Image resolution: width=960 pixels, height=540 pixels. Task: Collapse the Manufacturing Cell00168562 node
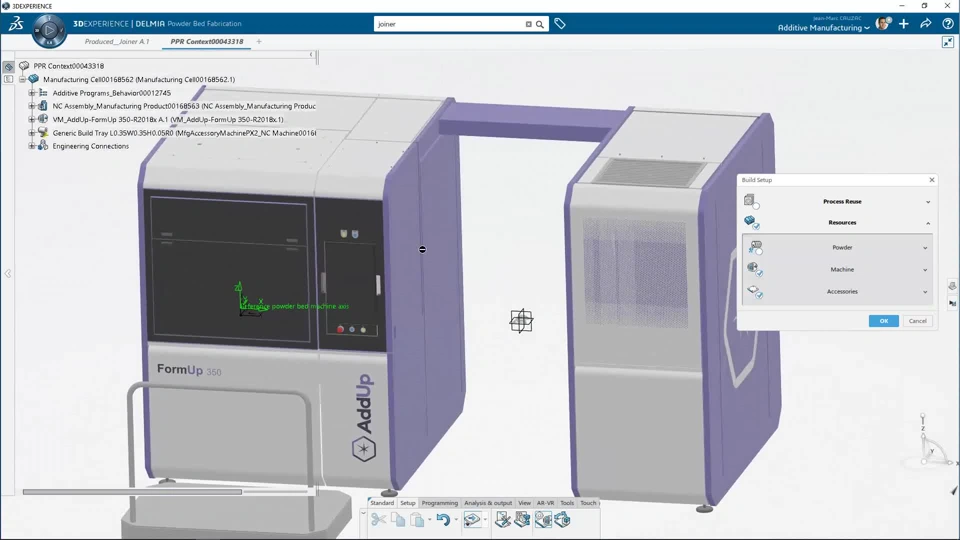pyautogui.click(x=22, y=80)
